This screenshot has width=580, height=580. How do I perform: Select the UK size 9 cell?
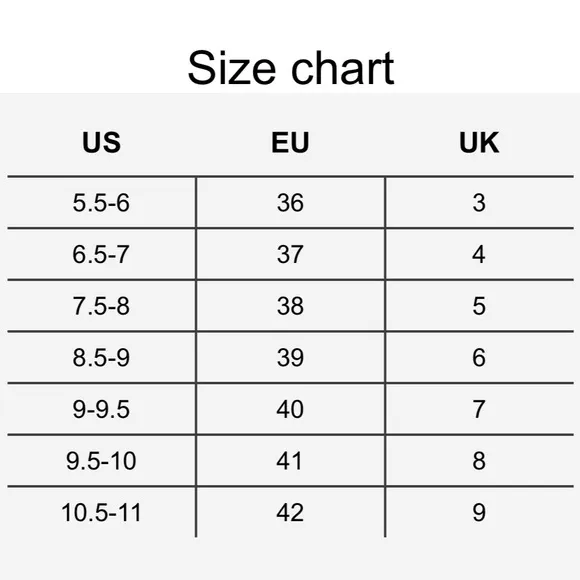[x=479, y=513]
